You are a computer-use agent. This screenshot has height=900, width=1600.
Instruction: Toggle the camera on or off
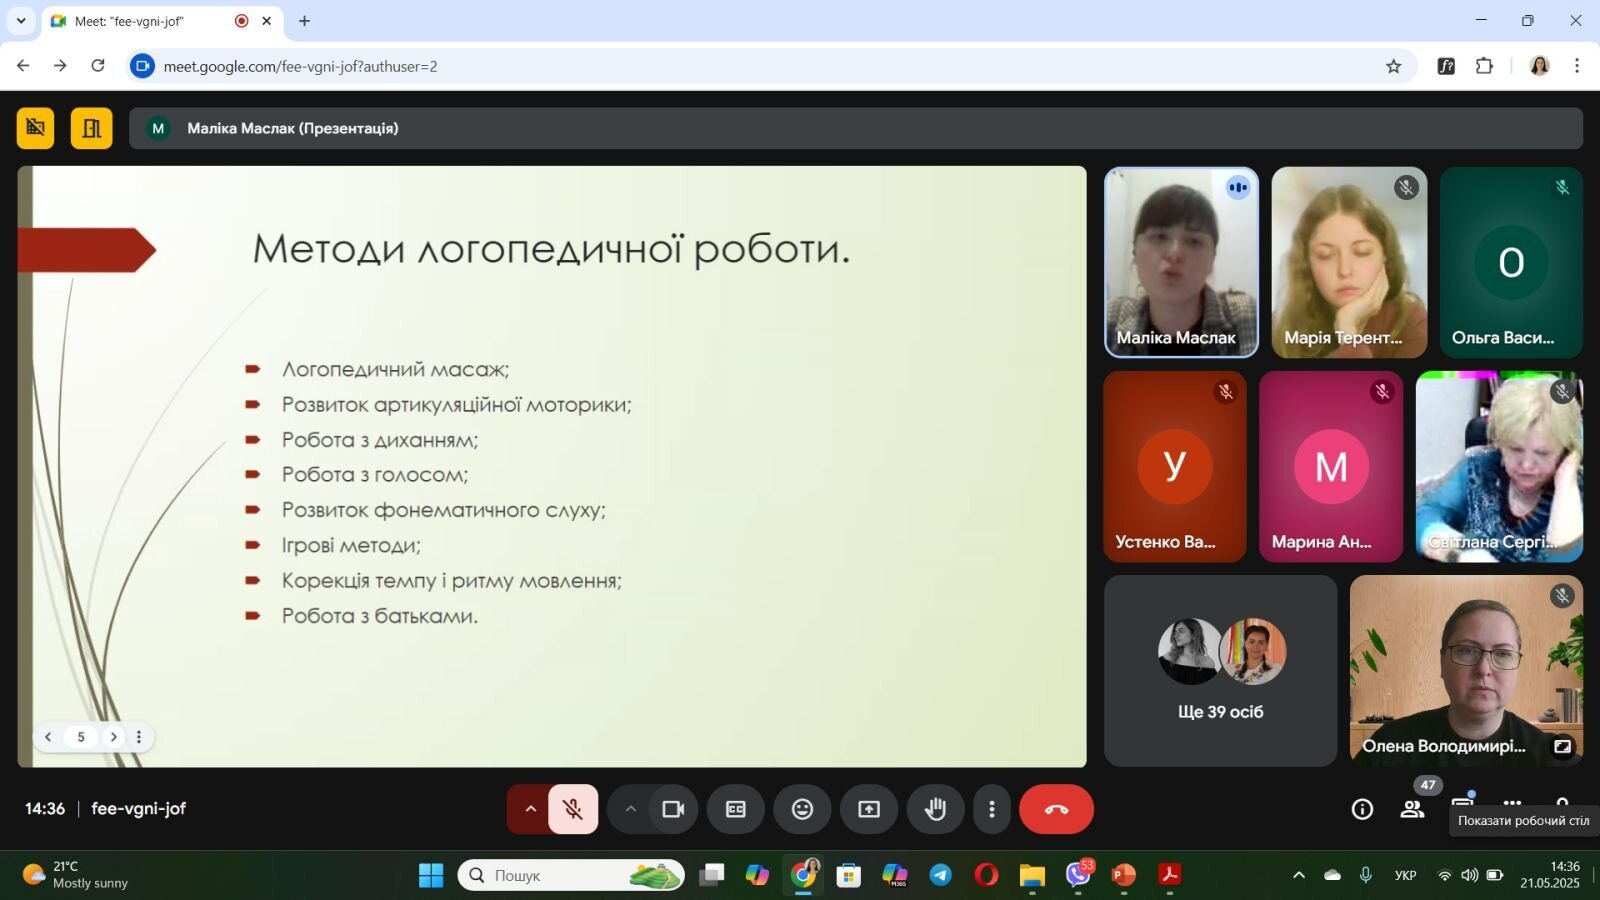[673, 809]
